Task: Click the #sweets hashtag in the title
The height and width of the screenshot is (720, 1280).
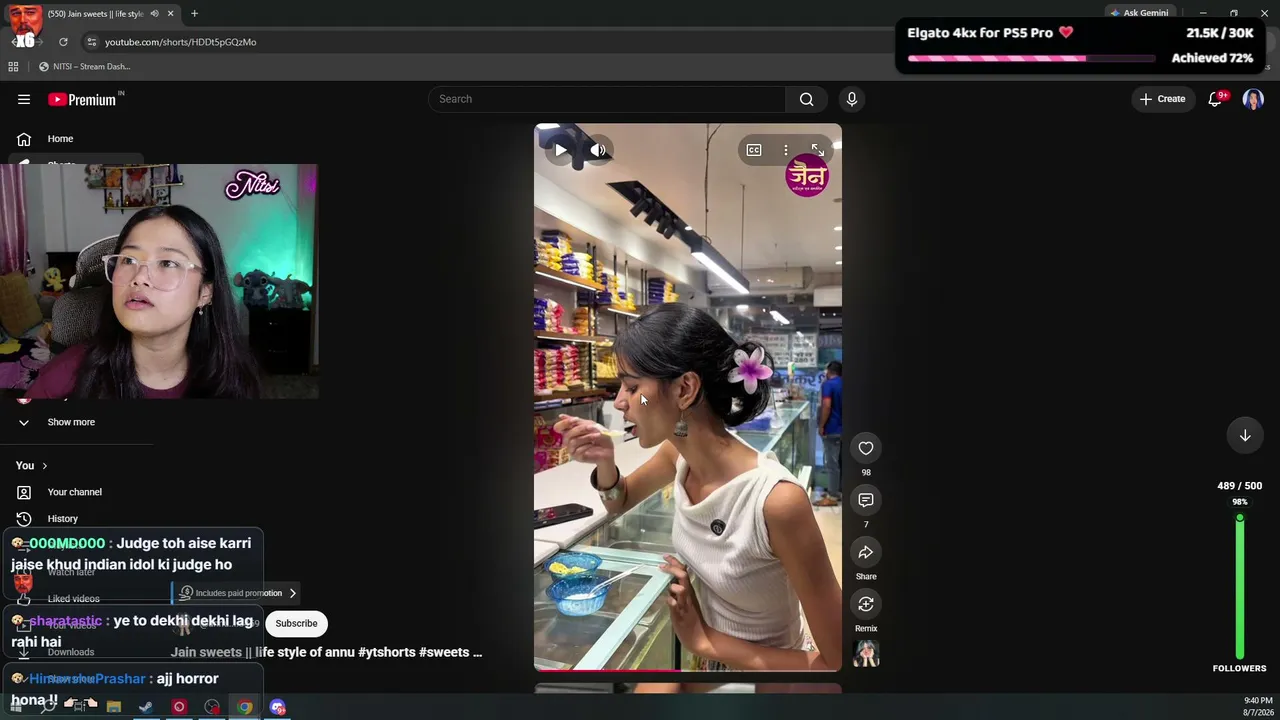Action: [x=444, y=652]
